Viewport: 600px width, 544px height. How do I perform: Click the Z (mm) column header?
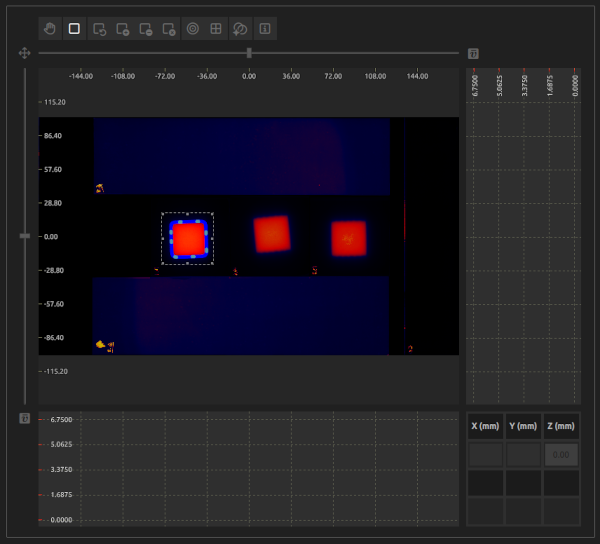click(561, 426)
